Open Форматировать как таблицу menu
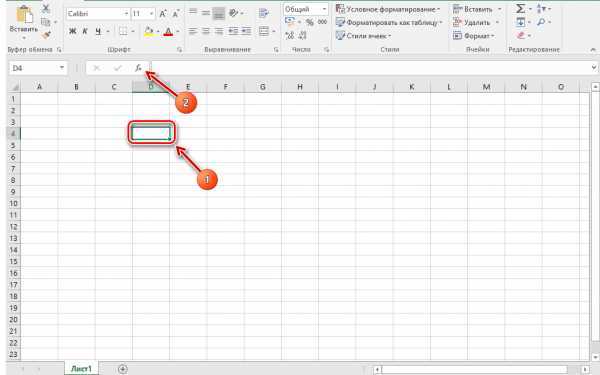The image size is (600, 375). pos(389,23)
